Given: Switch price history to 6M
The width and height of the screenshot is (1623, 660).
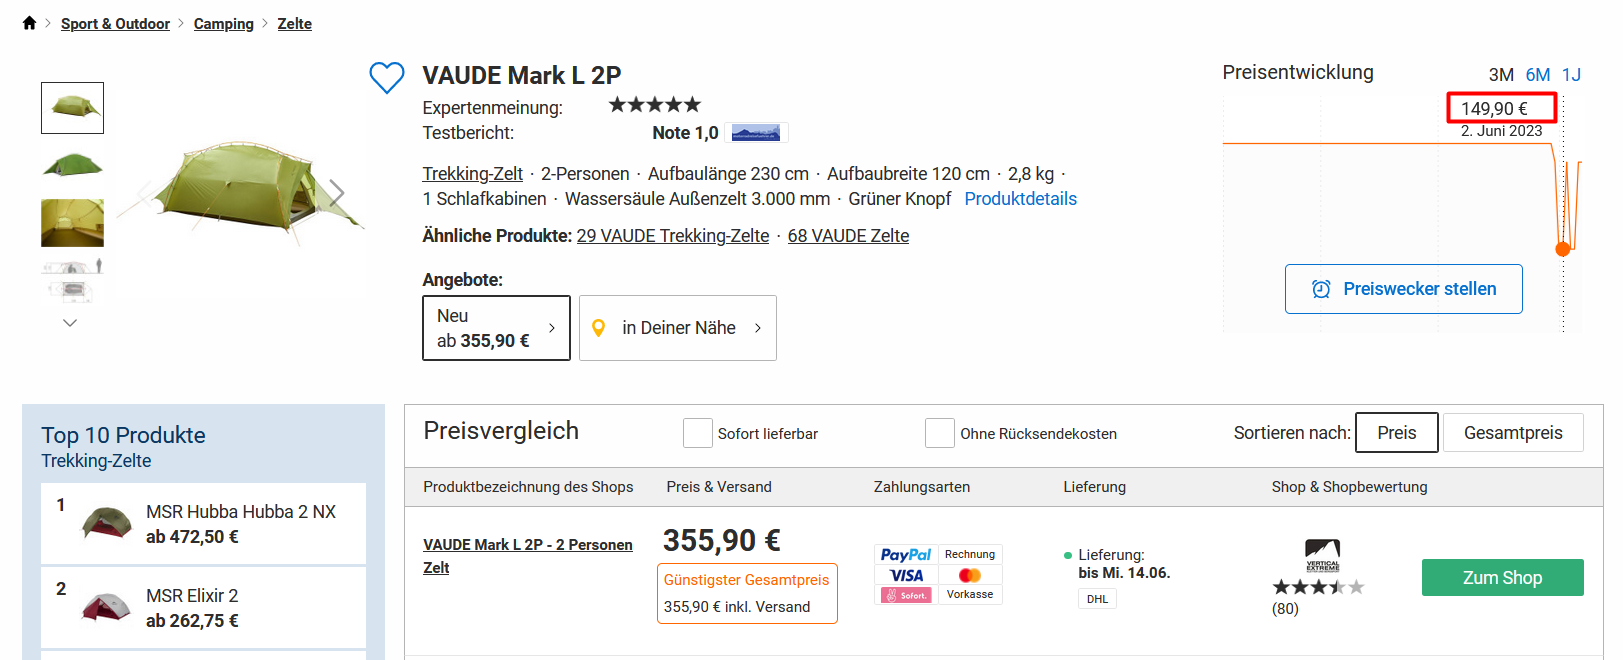Looking at the screenshot, I should point(1537,75).
